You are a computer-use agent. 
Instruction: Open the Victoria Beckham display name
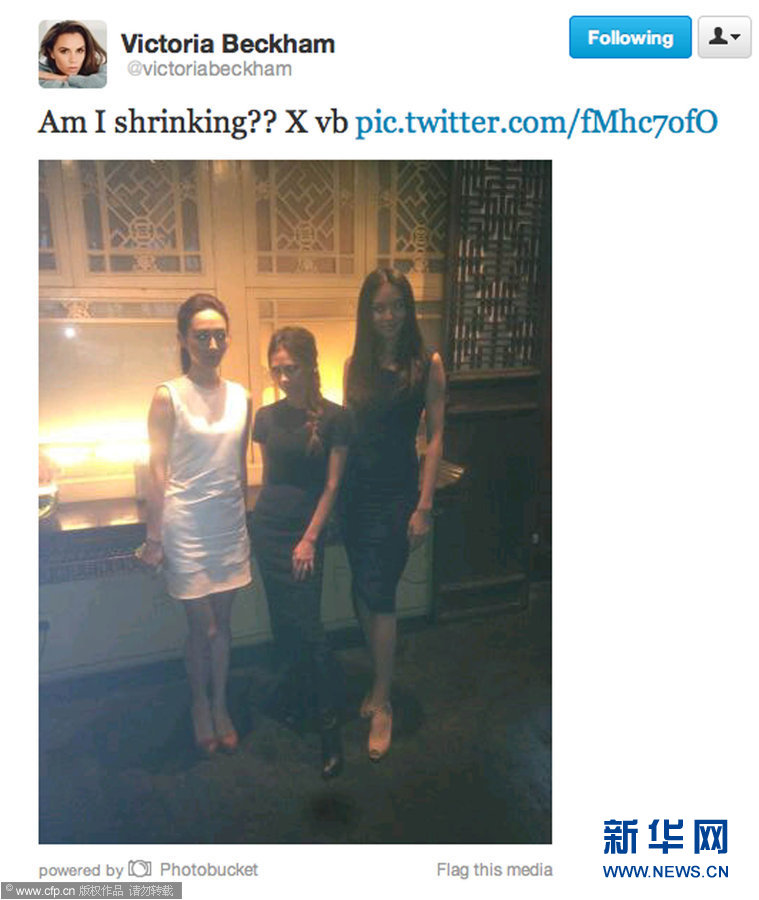pyautogui.click(x=227, y=44)
